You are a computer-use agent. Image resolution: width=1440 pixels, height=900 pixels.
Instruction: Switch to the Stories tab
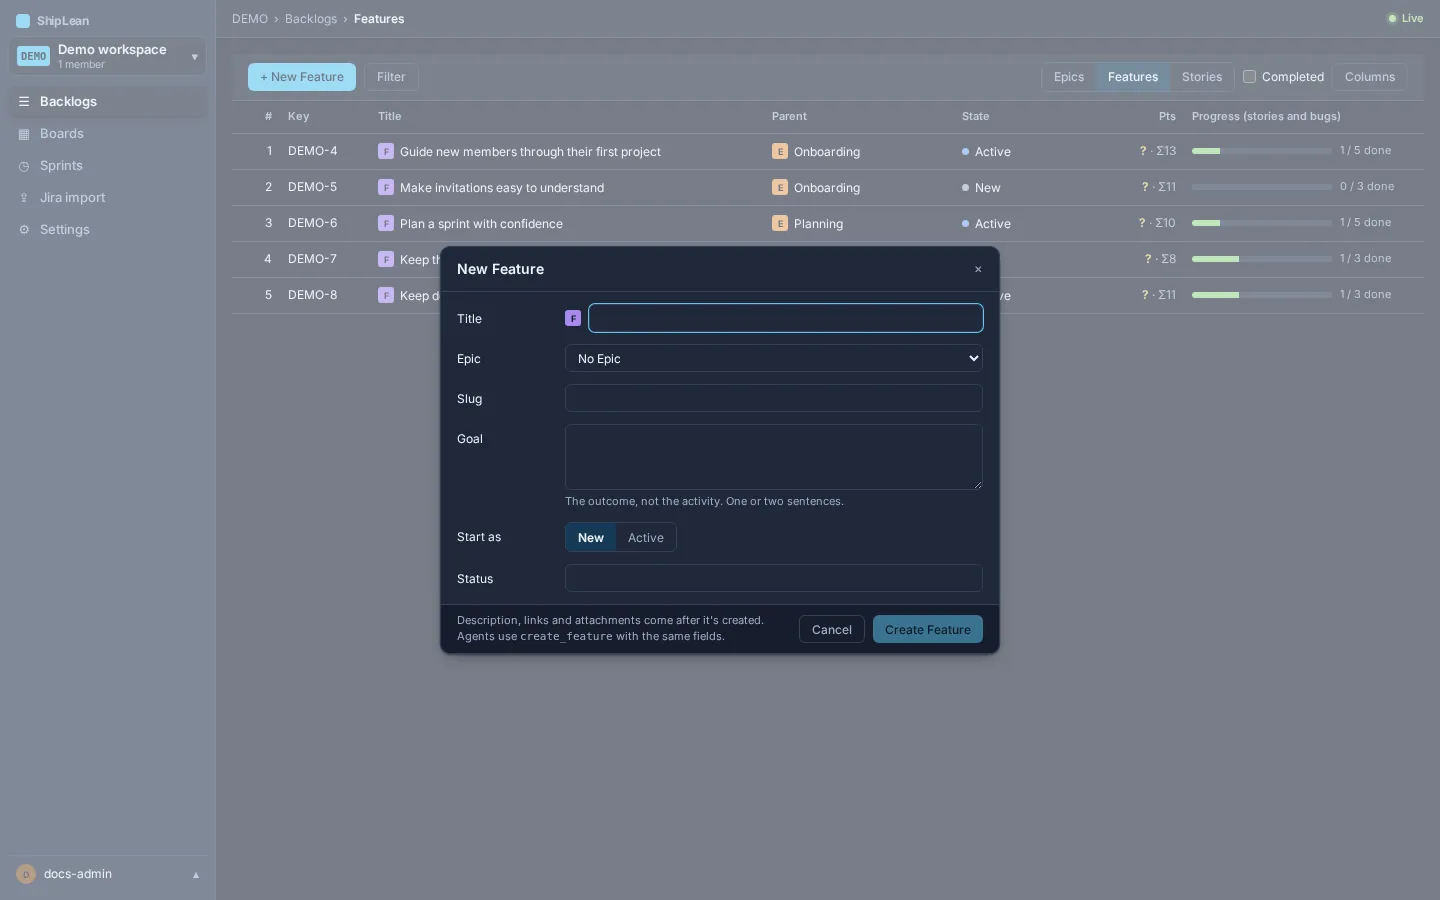pyautogui.click(x=1202, y=77)
